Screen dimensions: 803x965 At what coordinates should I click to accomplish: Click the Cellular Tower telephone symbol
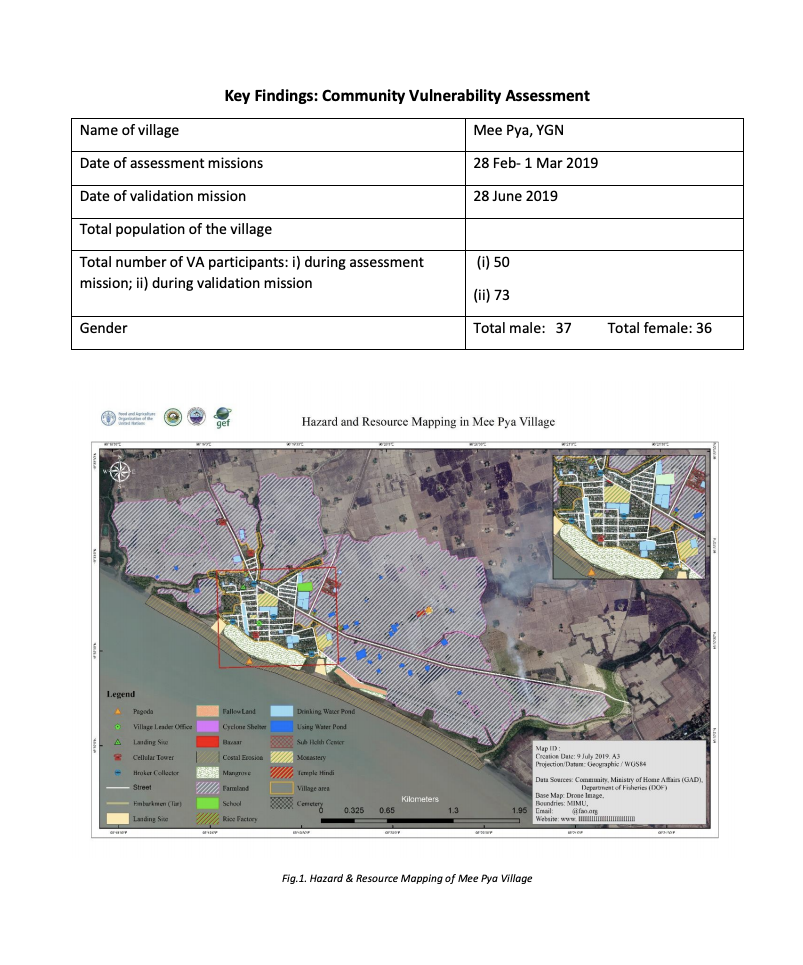[x=118, y=758]
